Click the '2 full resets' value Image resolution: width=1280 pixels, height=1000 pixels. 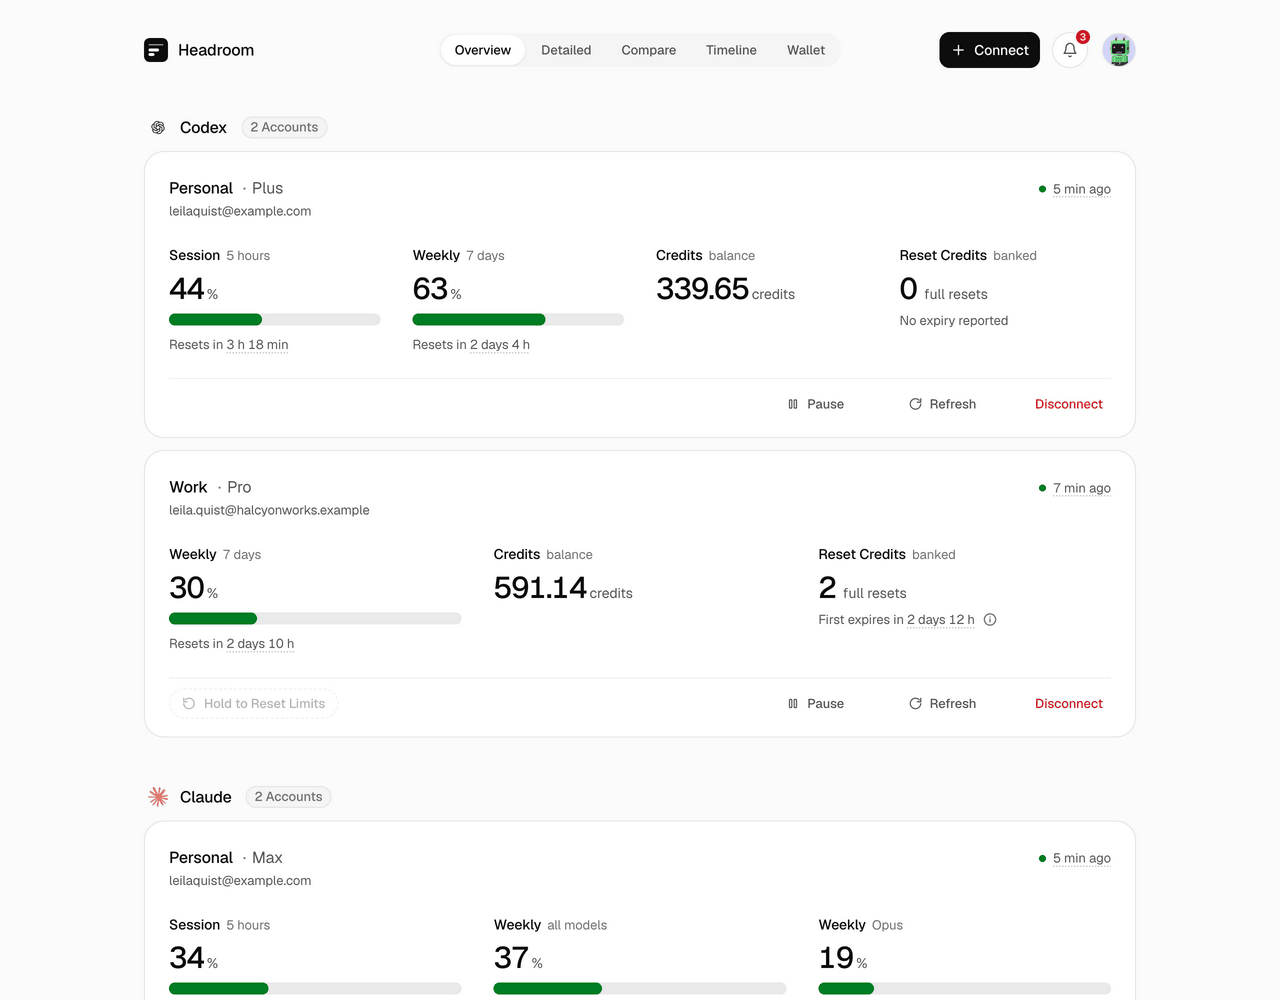tap(863, 588)
